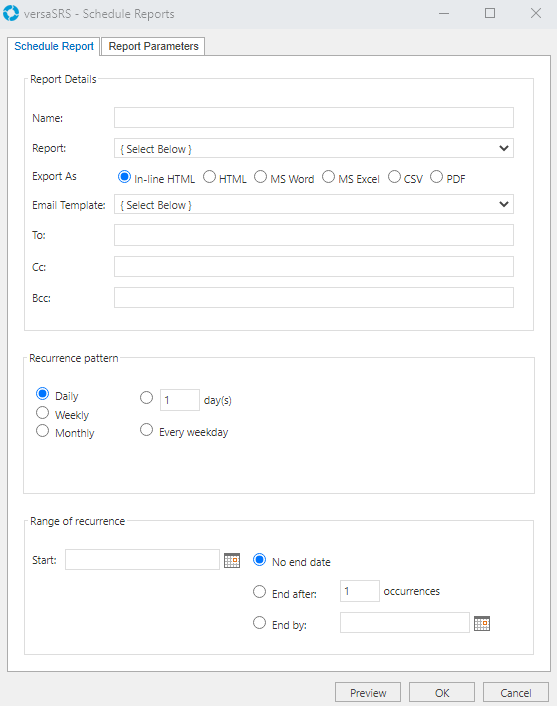Select the every N day(s) option

(x=146, y=398)
